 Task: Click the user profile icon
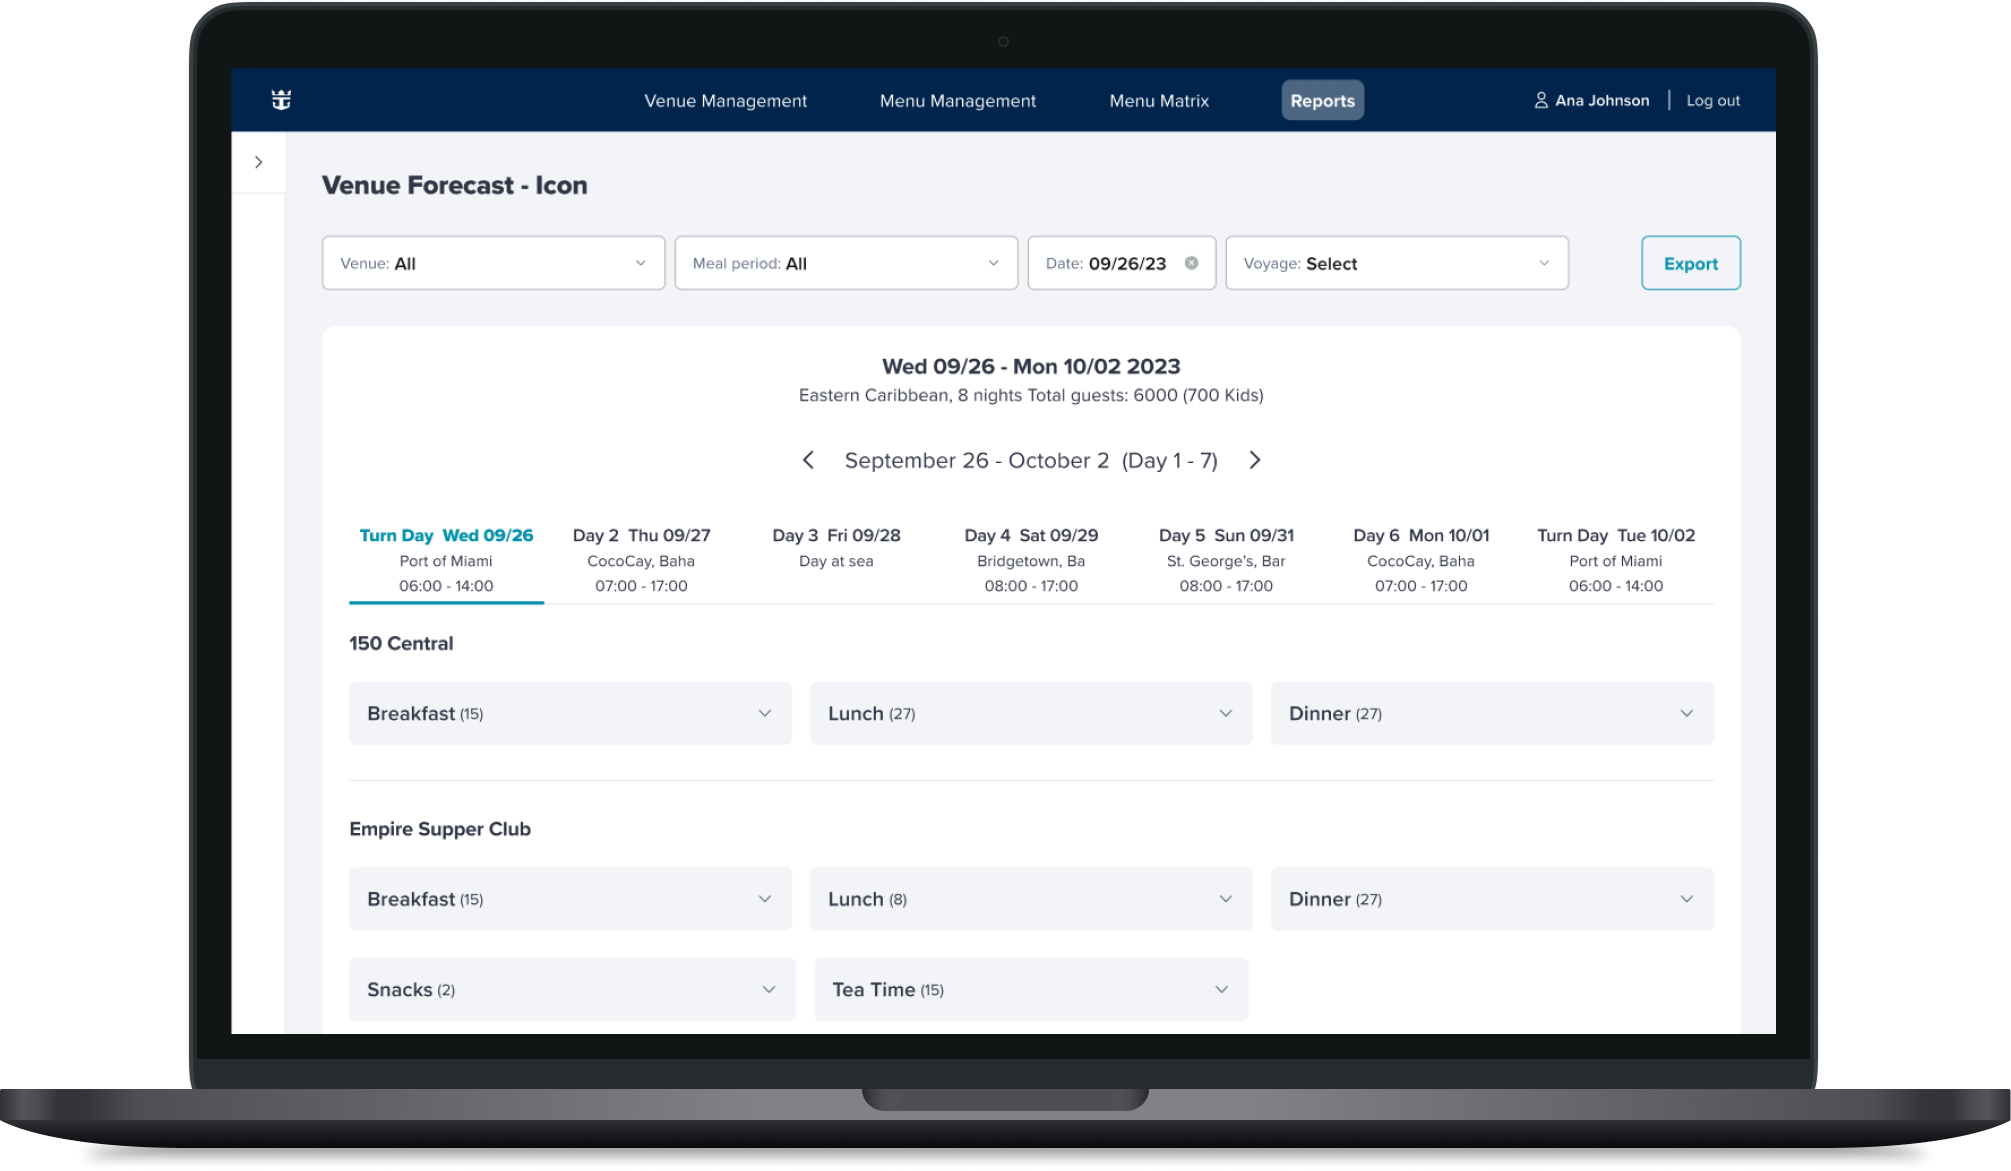(x=1541, y=100)
